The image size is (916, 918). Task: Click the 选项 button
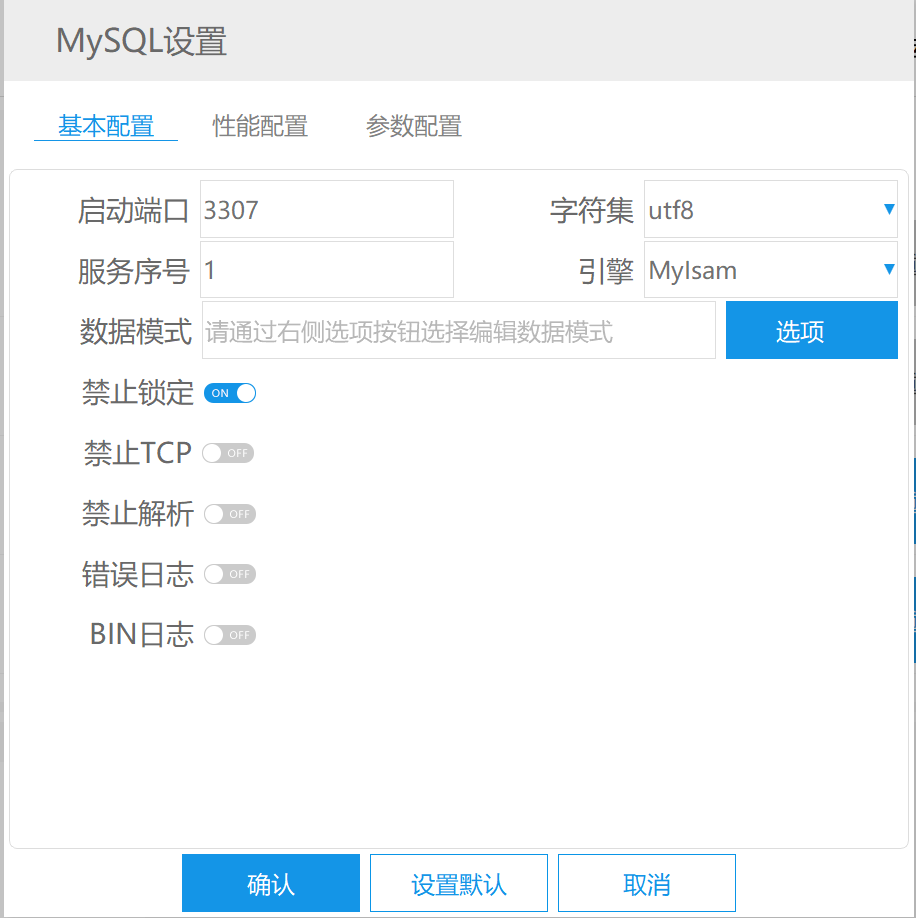[812, 330]
